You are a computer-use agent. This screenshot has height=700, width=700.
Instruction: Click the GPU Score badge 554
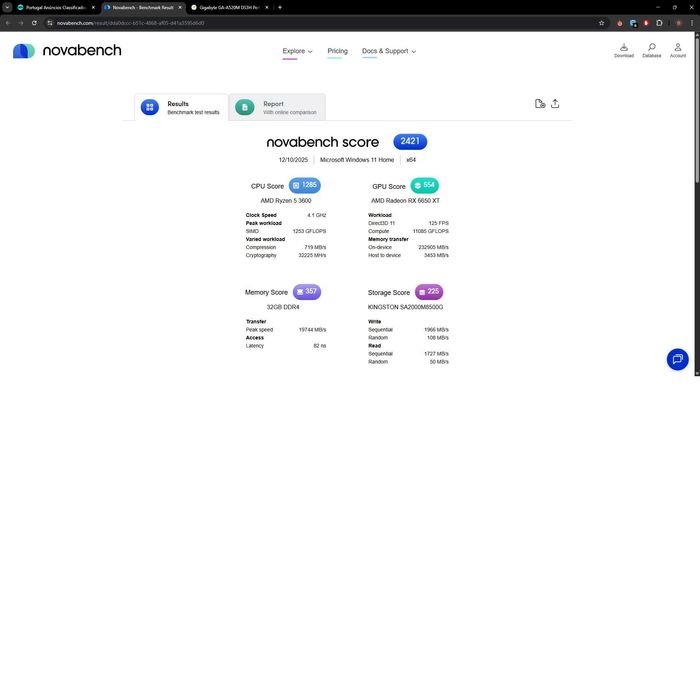click(x=424, y=185)
